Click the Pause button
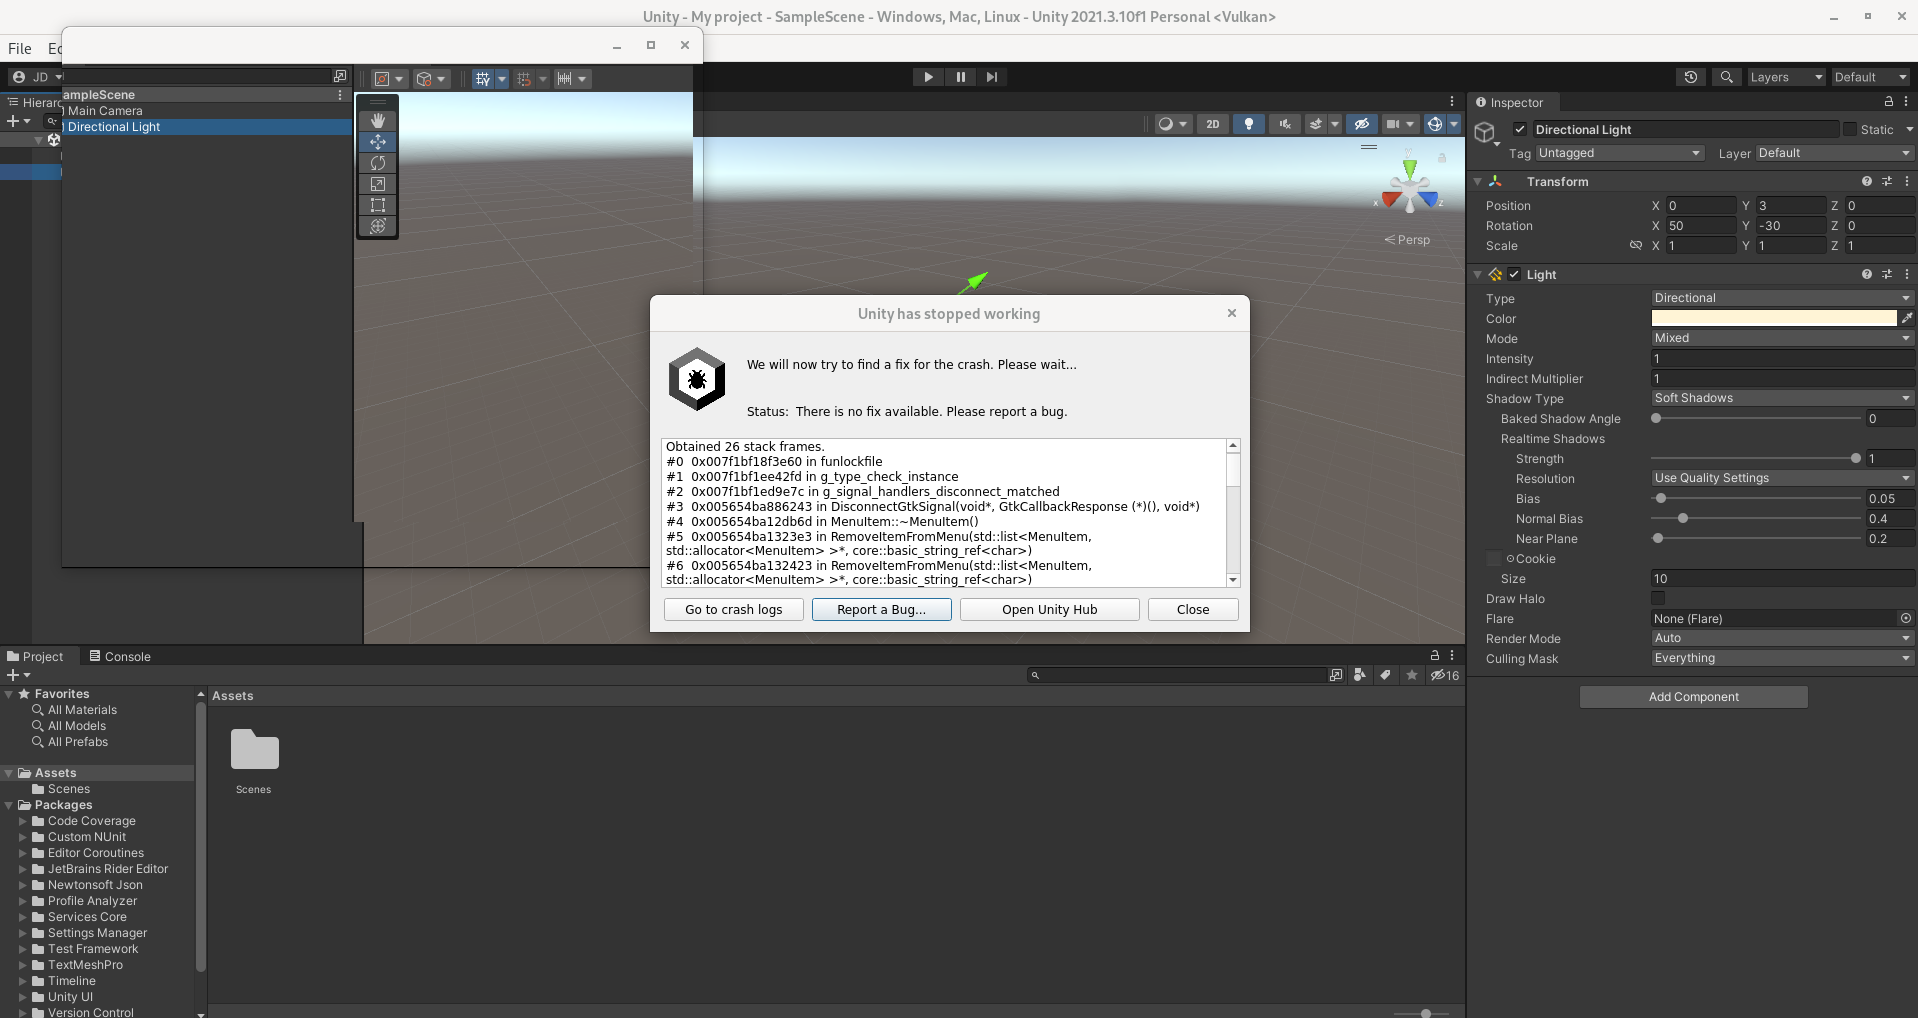 tap(960, 77)
